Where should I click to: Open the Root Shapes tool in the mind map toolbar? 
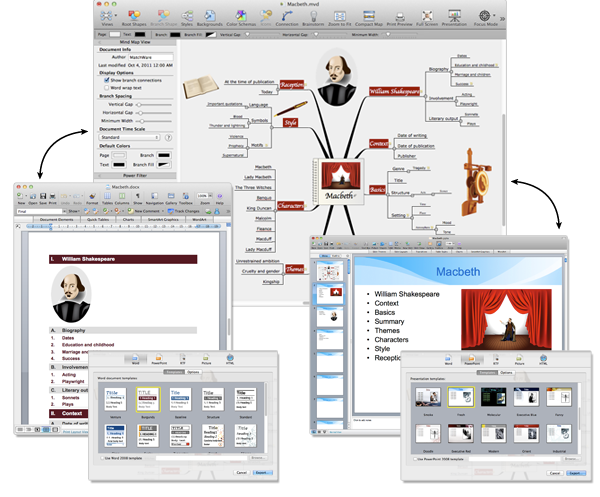(x=134, y=16)
